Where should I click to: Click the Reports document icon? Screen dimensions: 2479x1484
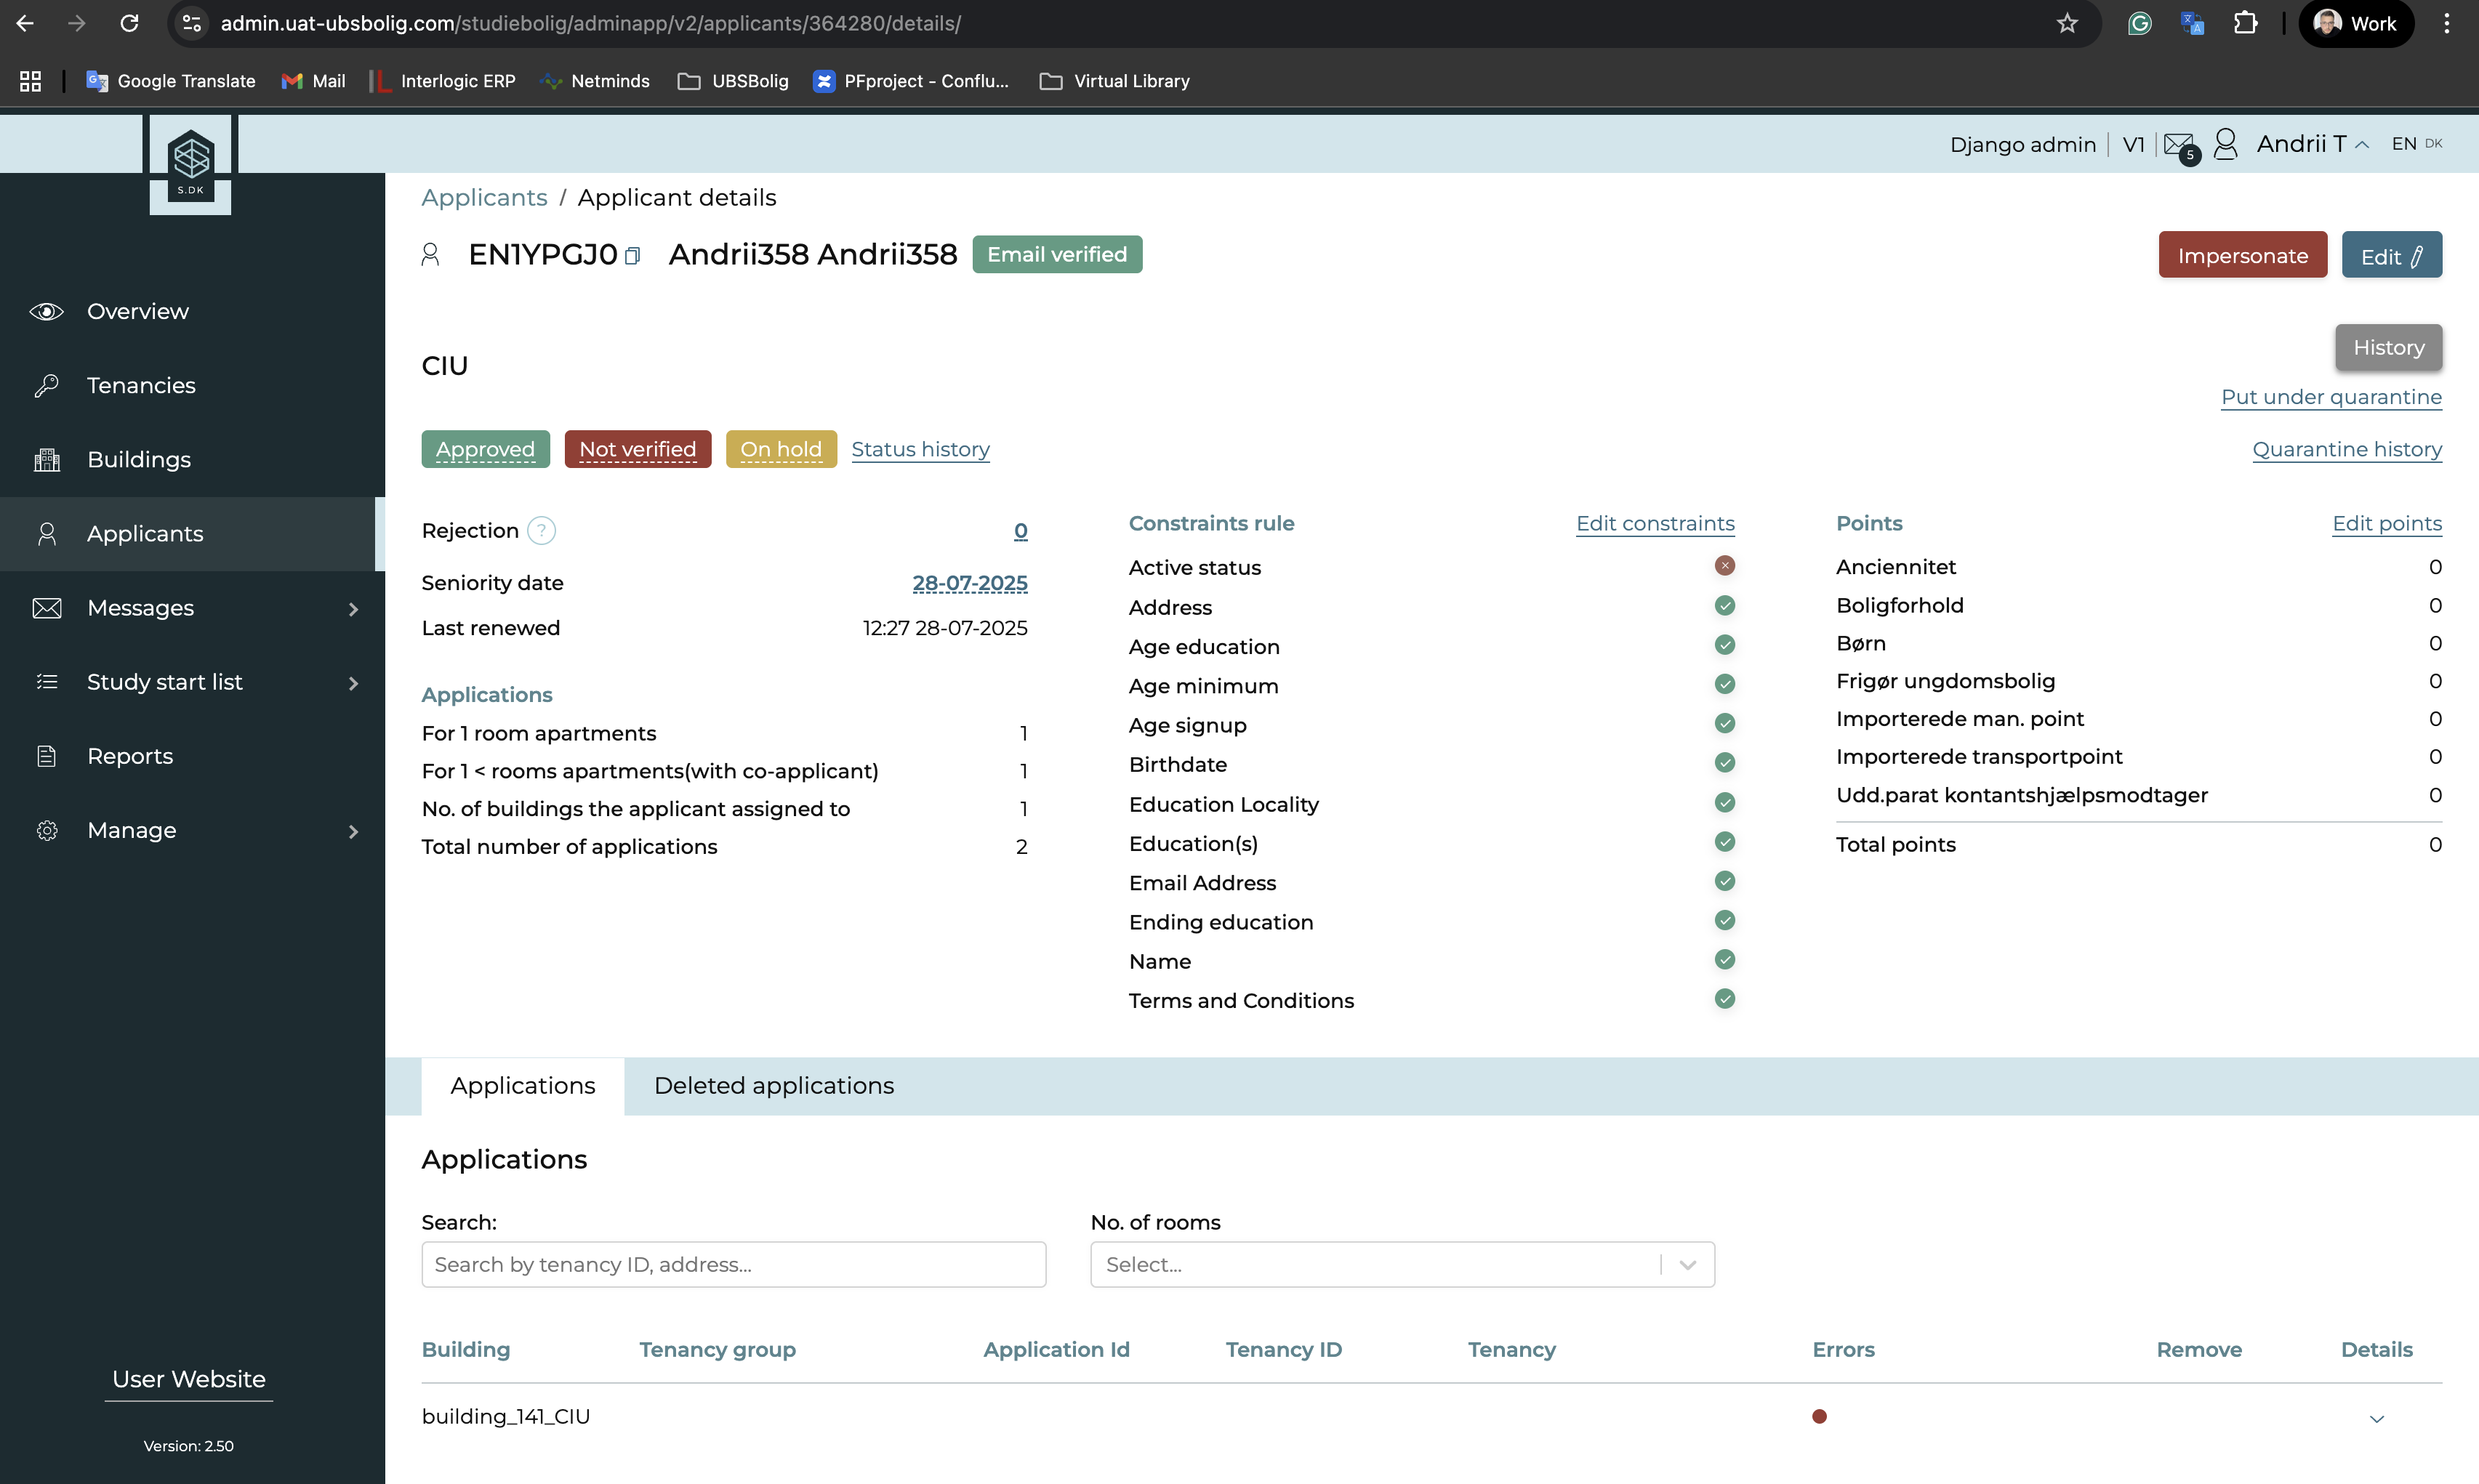tap(46, 757)
